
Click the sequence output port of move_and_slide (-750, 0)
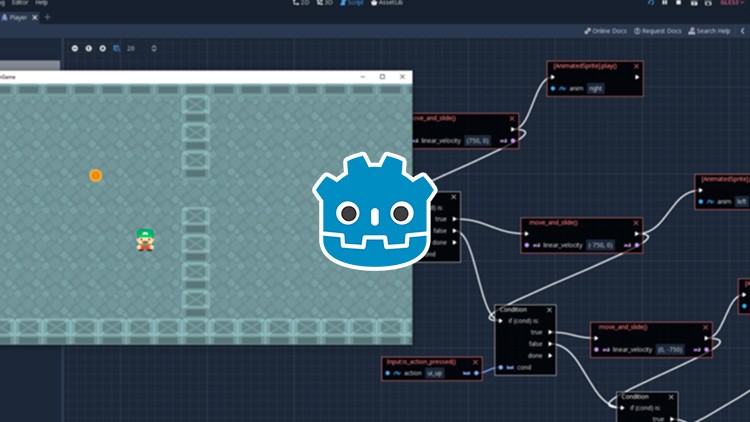click(x=637, y=234)
